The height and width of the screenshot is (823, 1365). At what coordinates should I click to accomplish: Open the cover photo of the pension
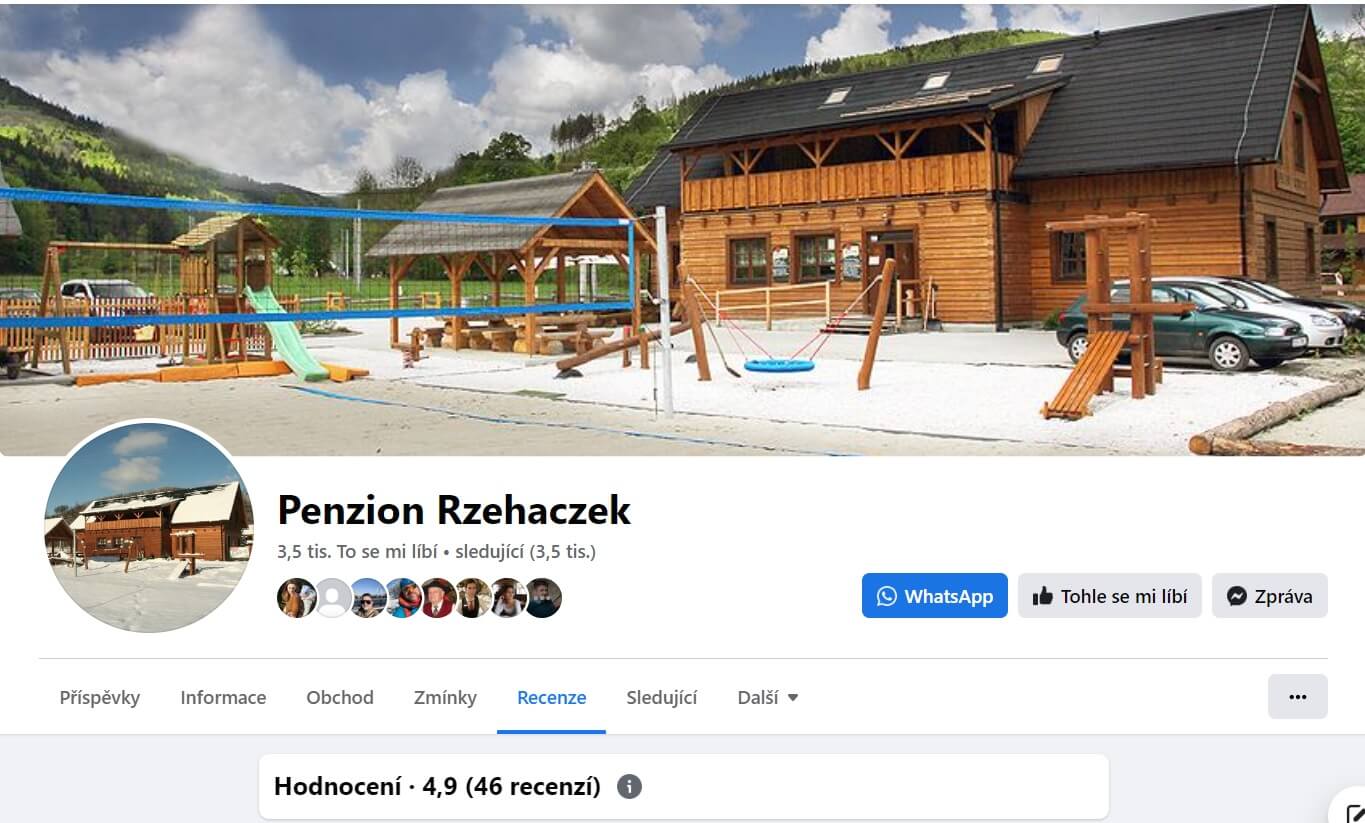[682, 230]
